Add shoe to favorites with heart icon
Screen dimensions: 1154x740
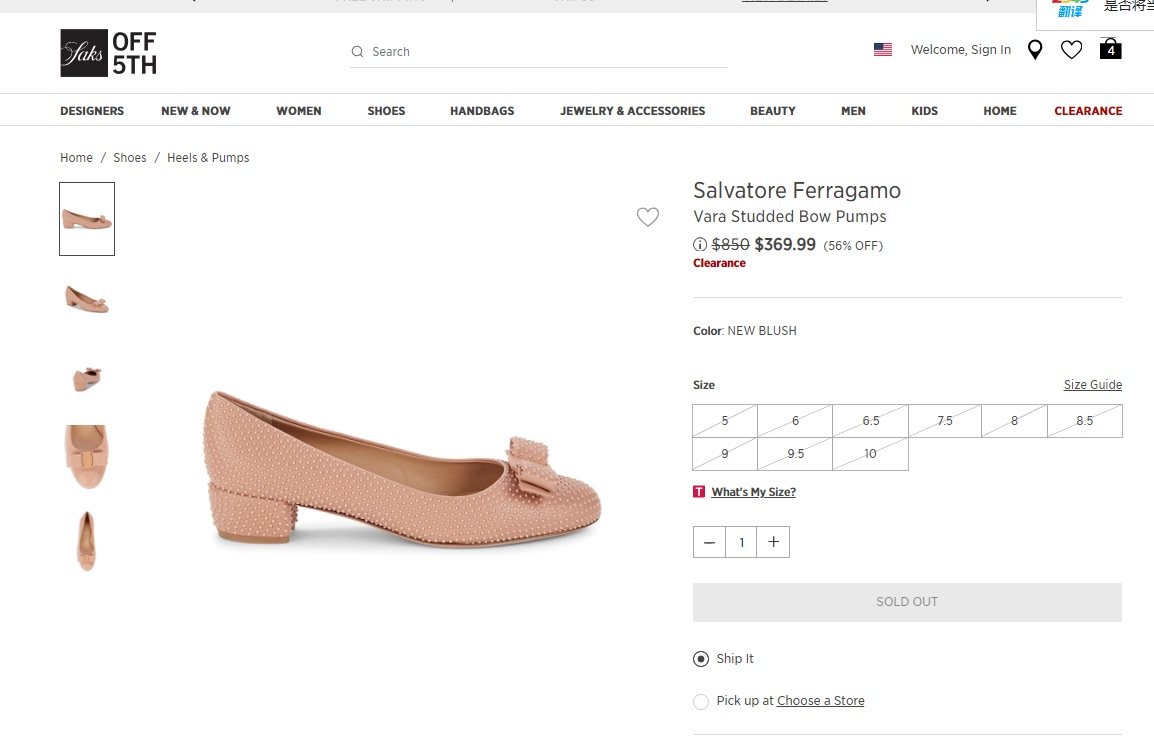click(x=648, y=217)
